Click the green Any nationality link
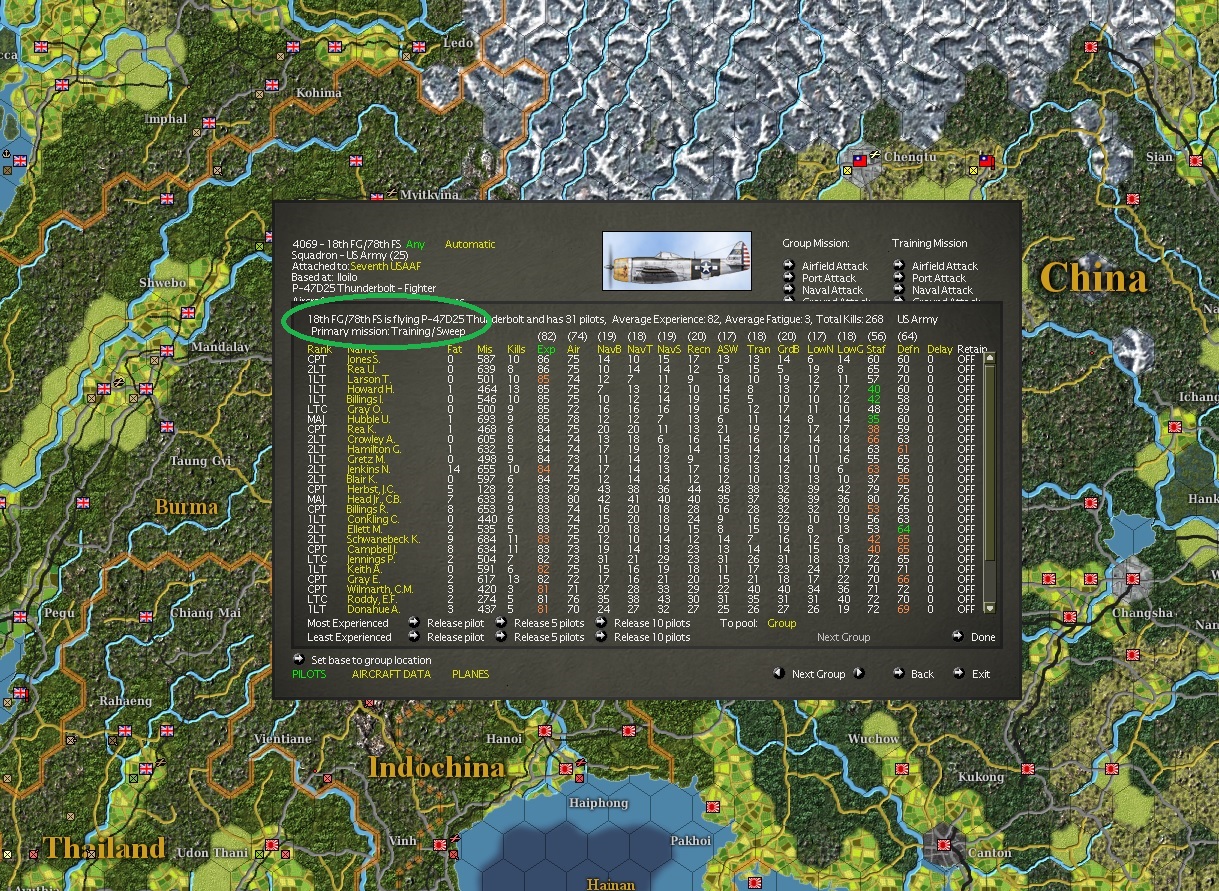1219x891 pixels. pyautogui.click(x=415, y=244)
